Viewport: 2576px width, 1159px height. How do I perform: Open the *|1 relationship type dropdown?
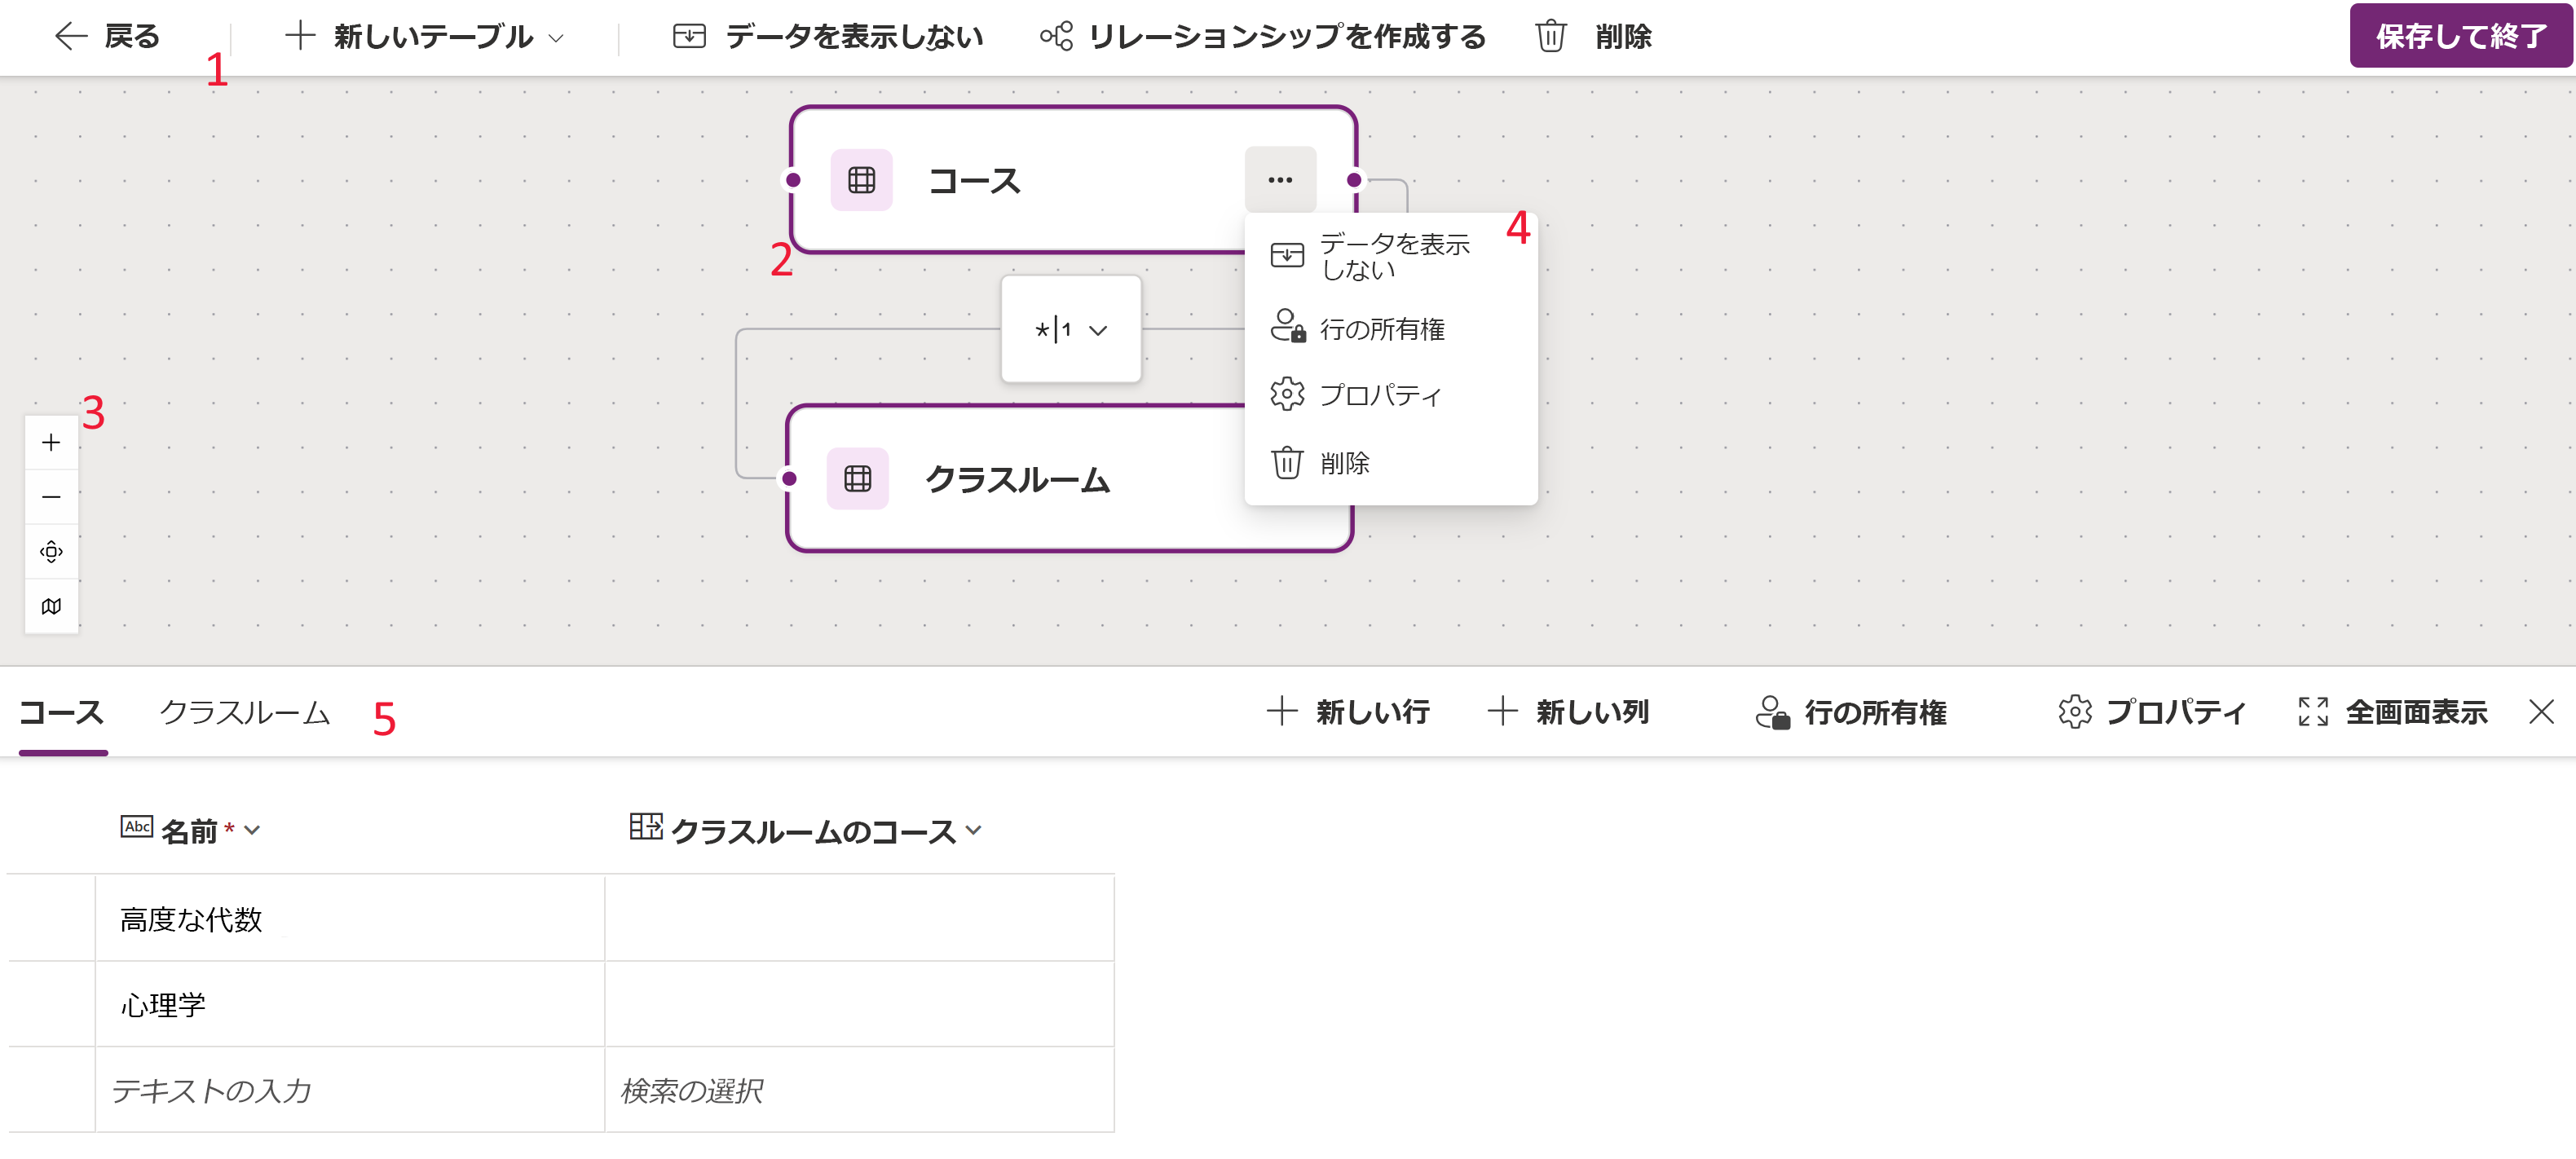point(1071,329)
